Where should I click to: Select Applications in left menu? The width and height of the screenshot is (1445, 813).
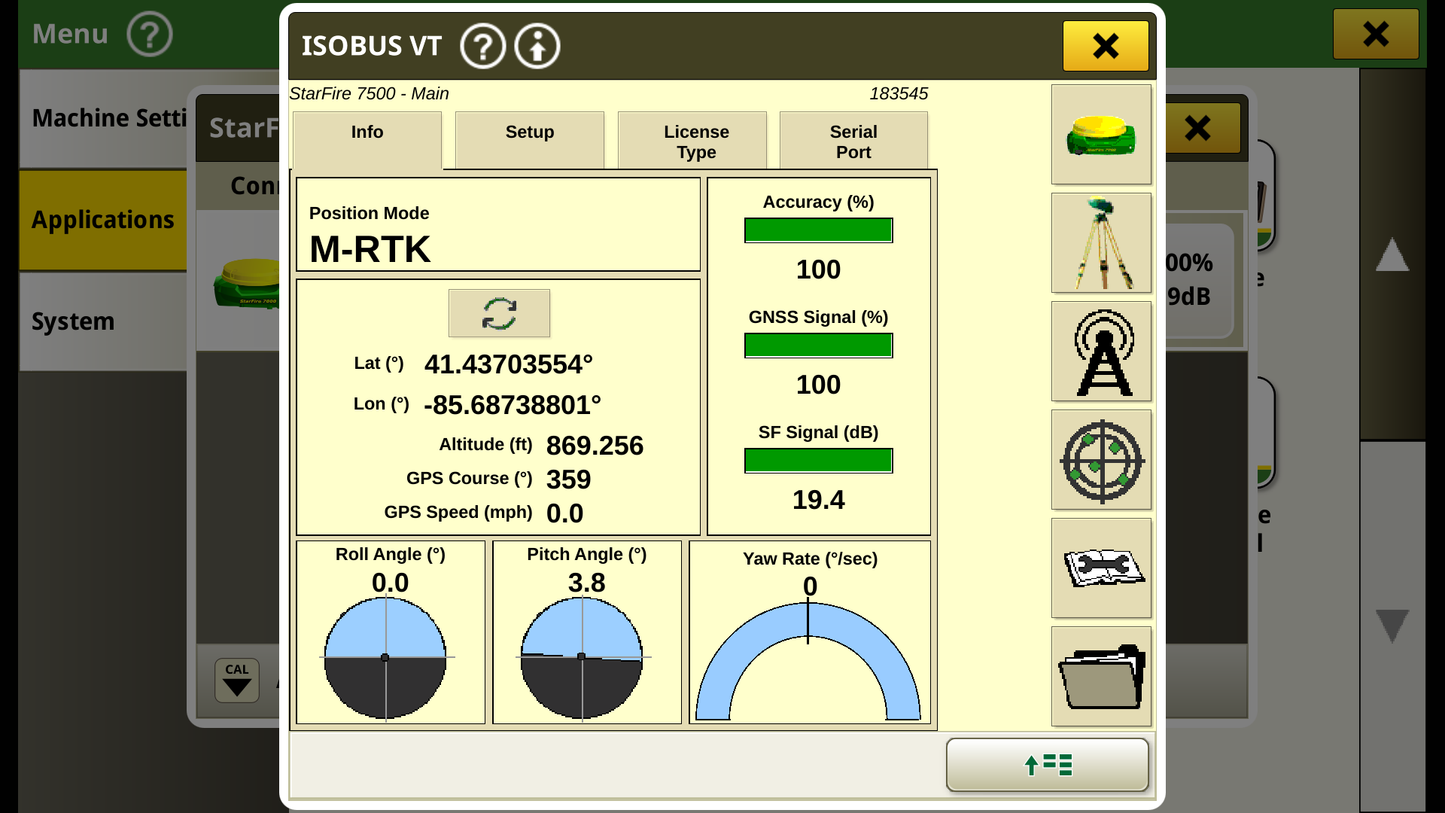(x=103, y=220)
